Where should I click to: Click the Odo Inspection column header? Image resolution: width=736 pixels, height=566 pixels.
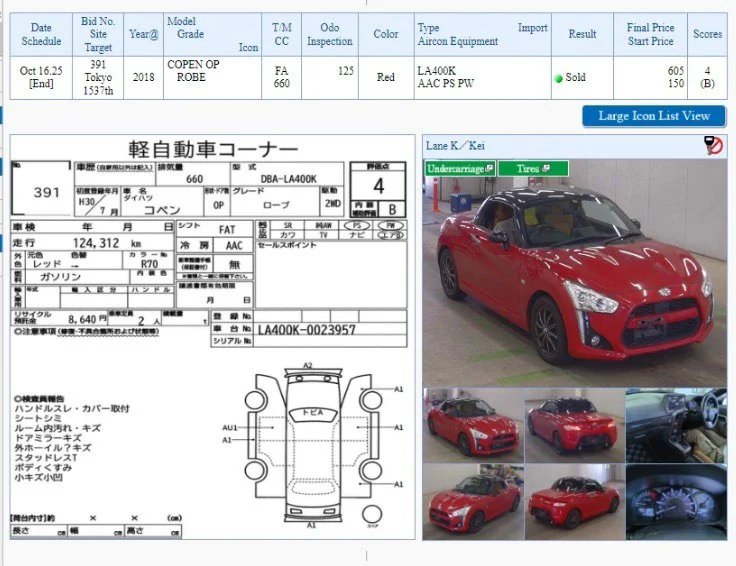[330, 34]
